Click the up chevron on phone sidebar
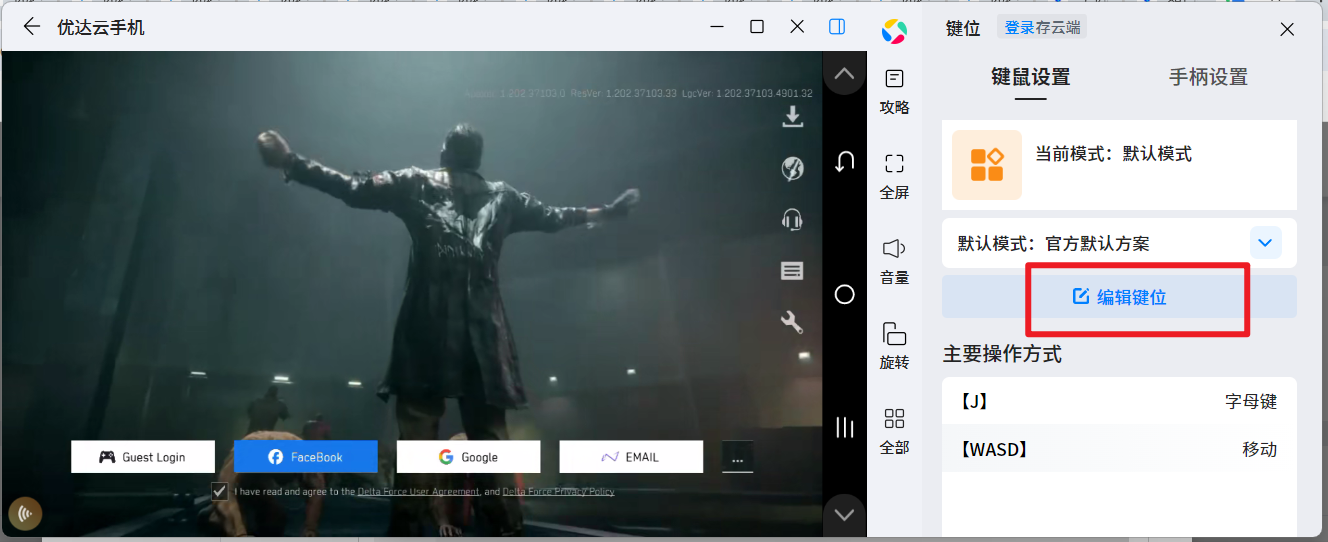 coord(844,74)
